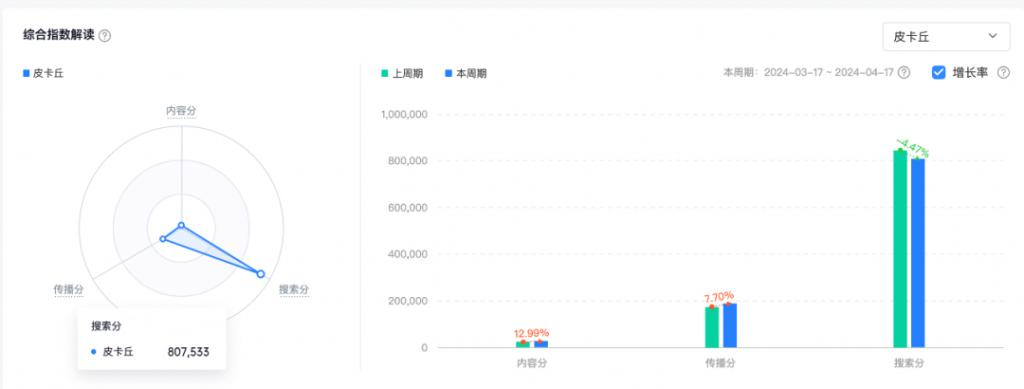Click green 搜索分 上周期 bar
The height and width of the screenshot is (389, 1024).
(900, 249)
